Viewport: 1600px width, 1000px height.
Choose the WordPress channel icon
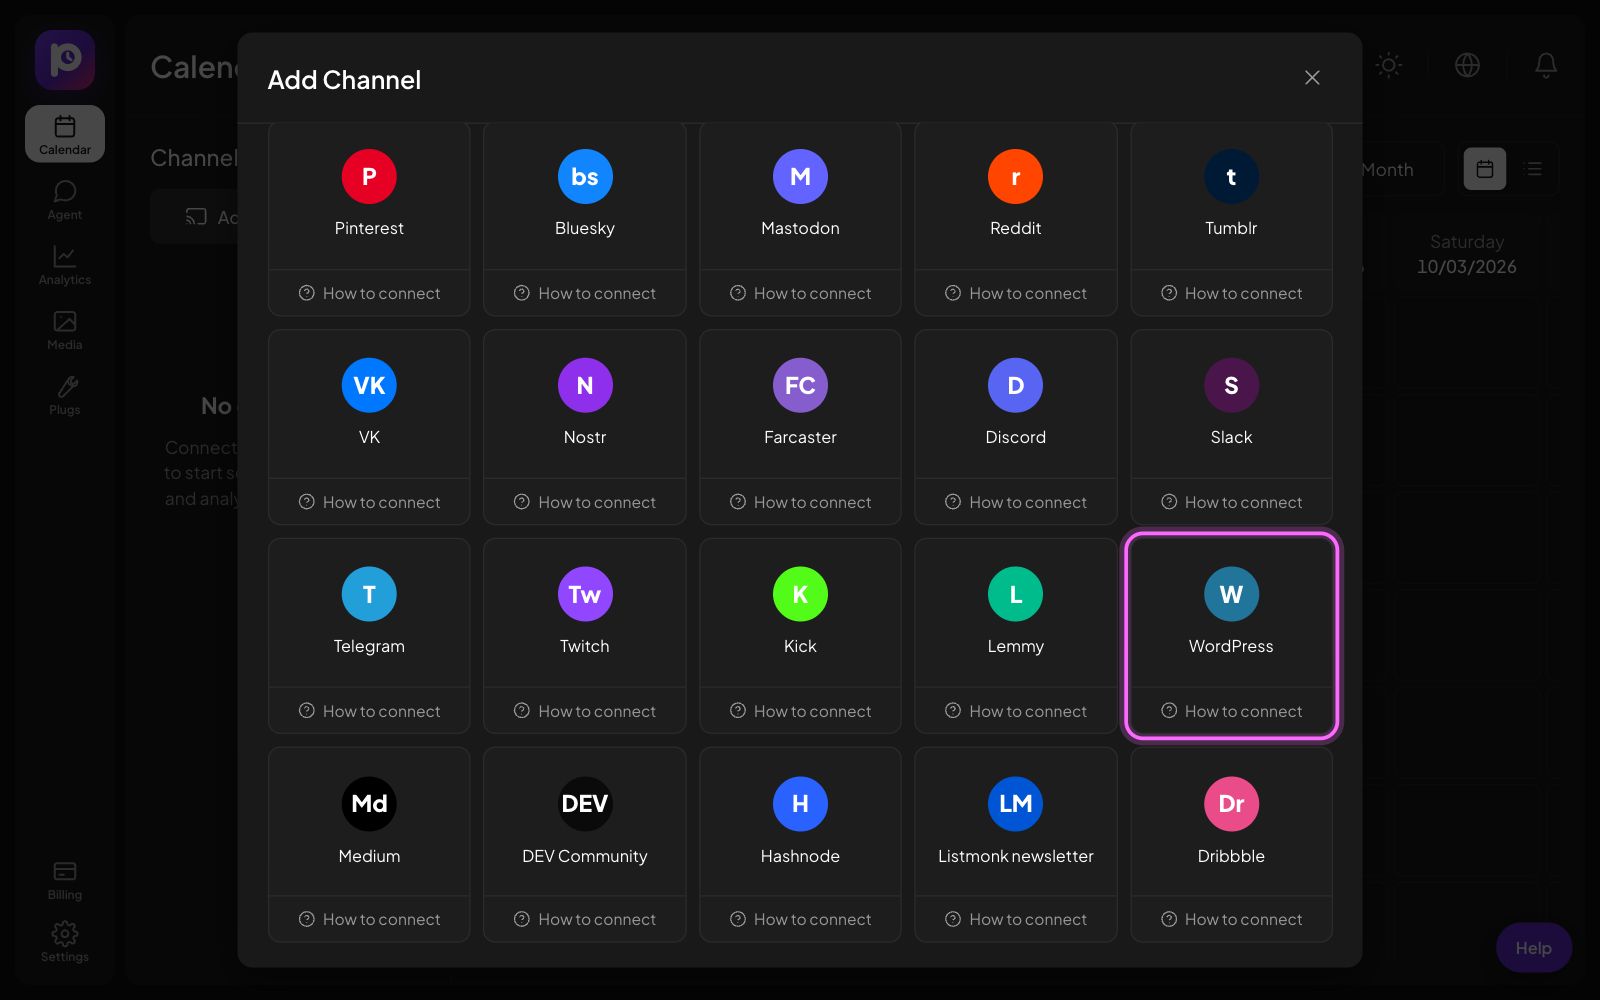pyautogui.click(x=1231, y=595)
